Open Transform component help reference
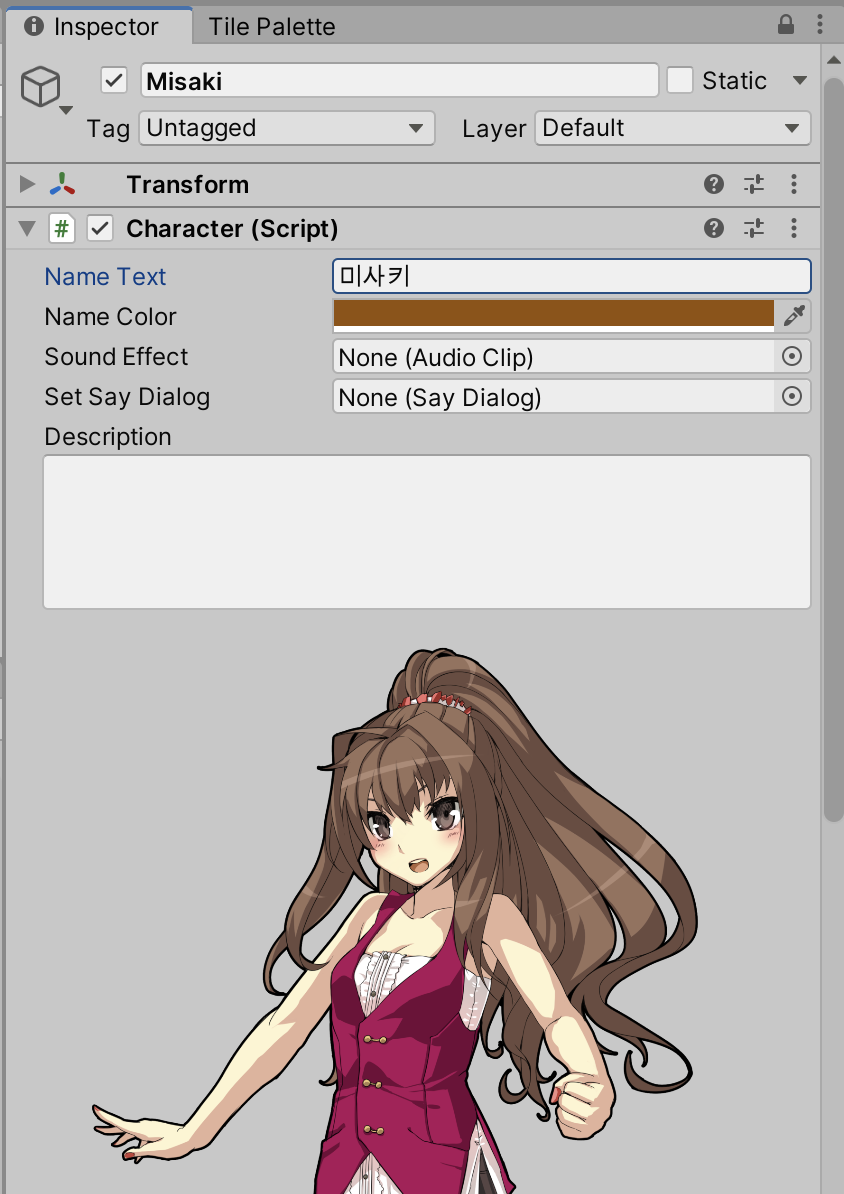 [714, 184]
